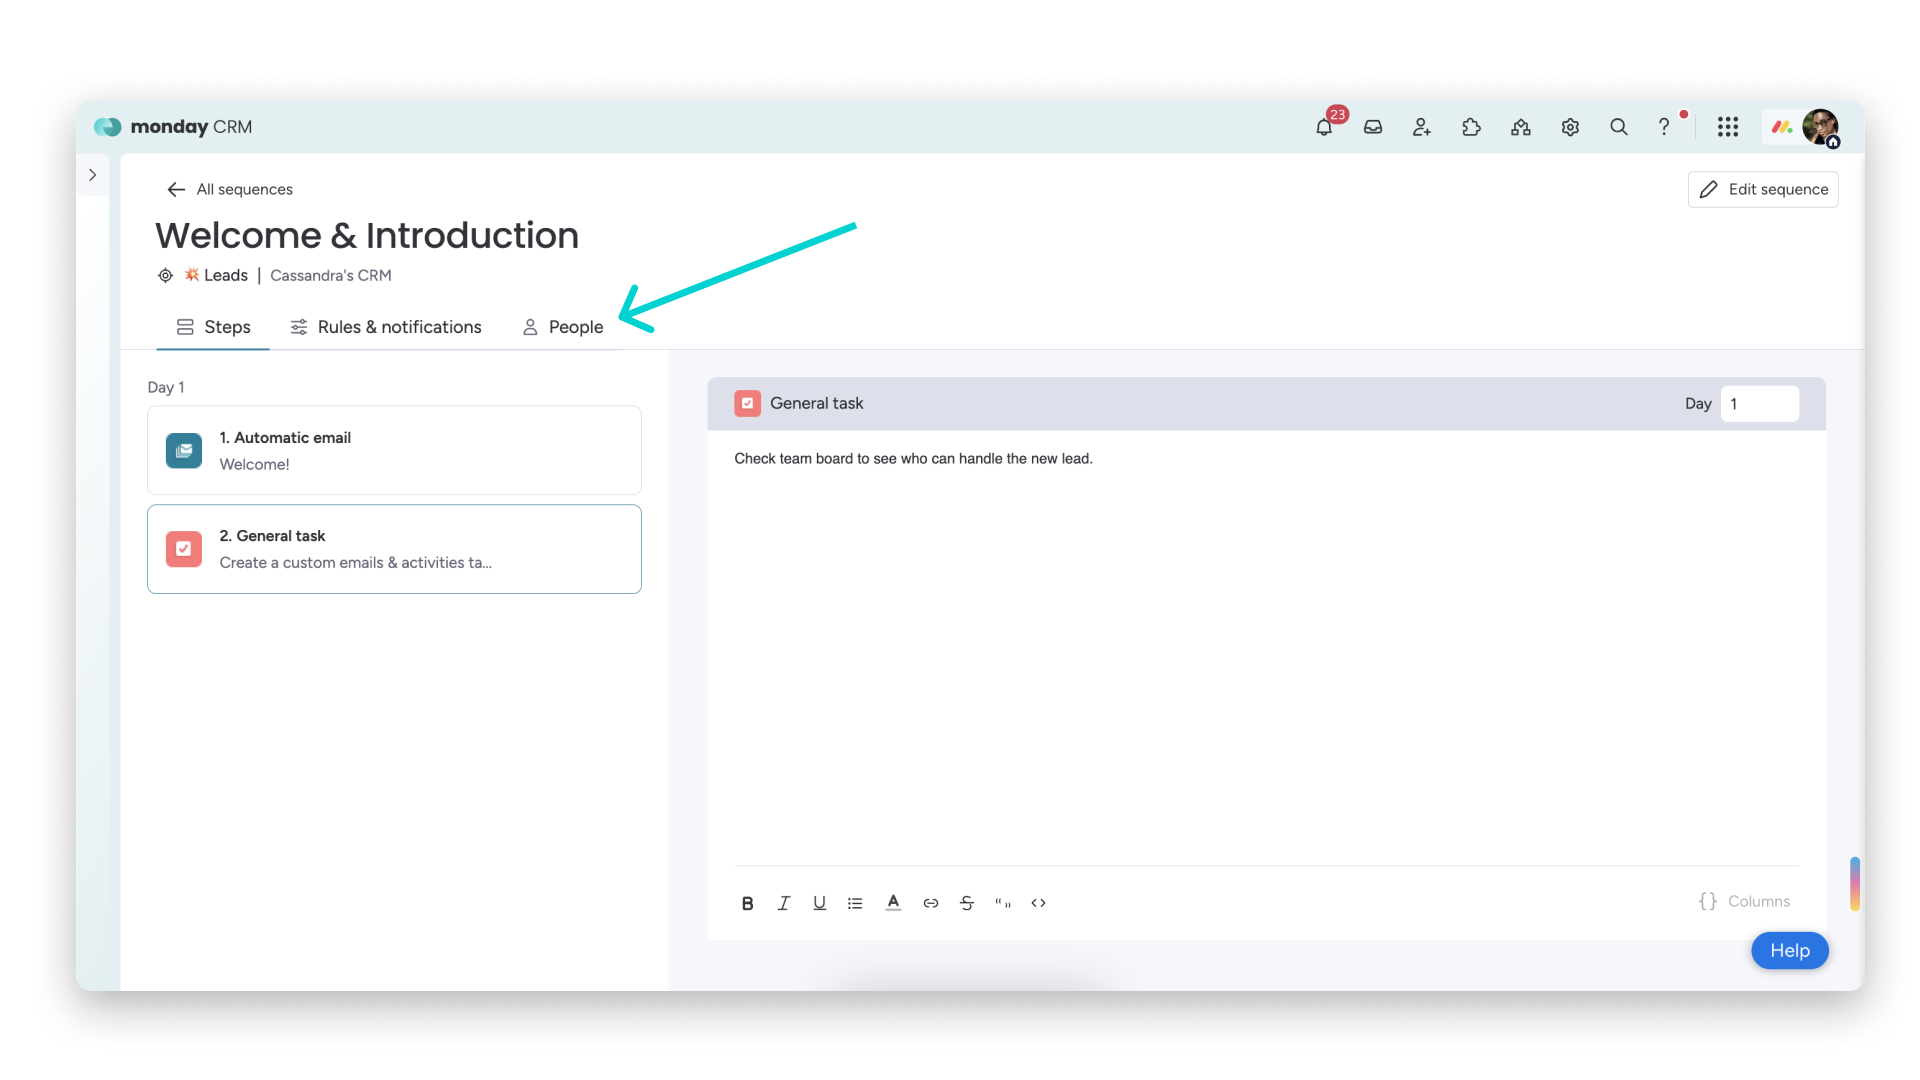1920x1080 pixels.
Task: Switch to the Steps tab
Action: point(213,327)
